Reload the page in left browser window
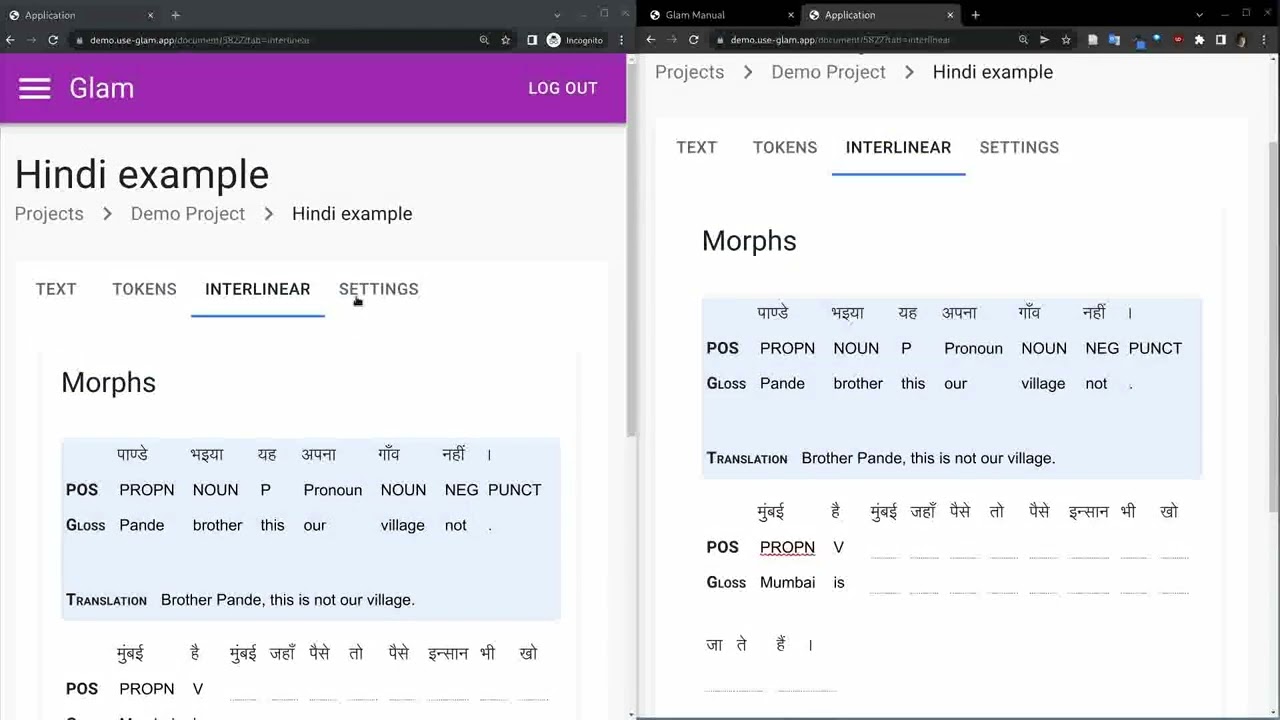The height and width of the screenshot is (720, 1280). pos(53,40)
